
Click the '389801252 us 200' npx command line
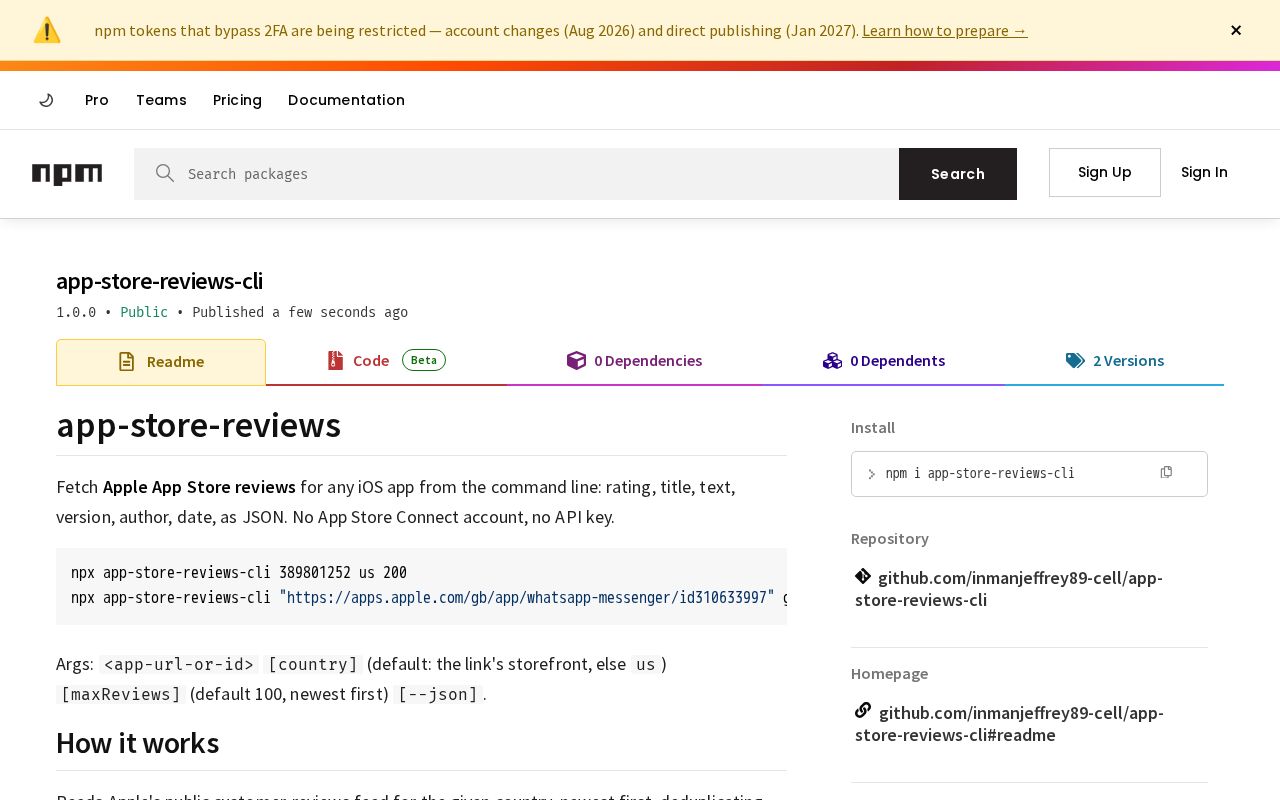pos(239,573)
